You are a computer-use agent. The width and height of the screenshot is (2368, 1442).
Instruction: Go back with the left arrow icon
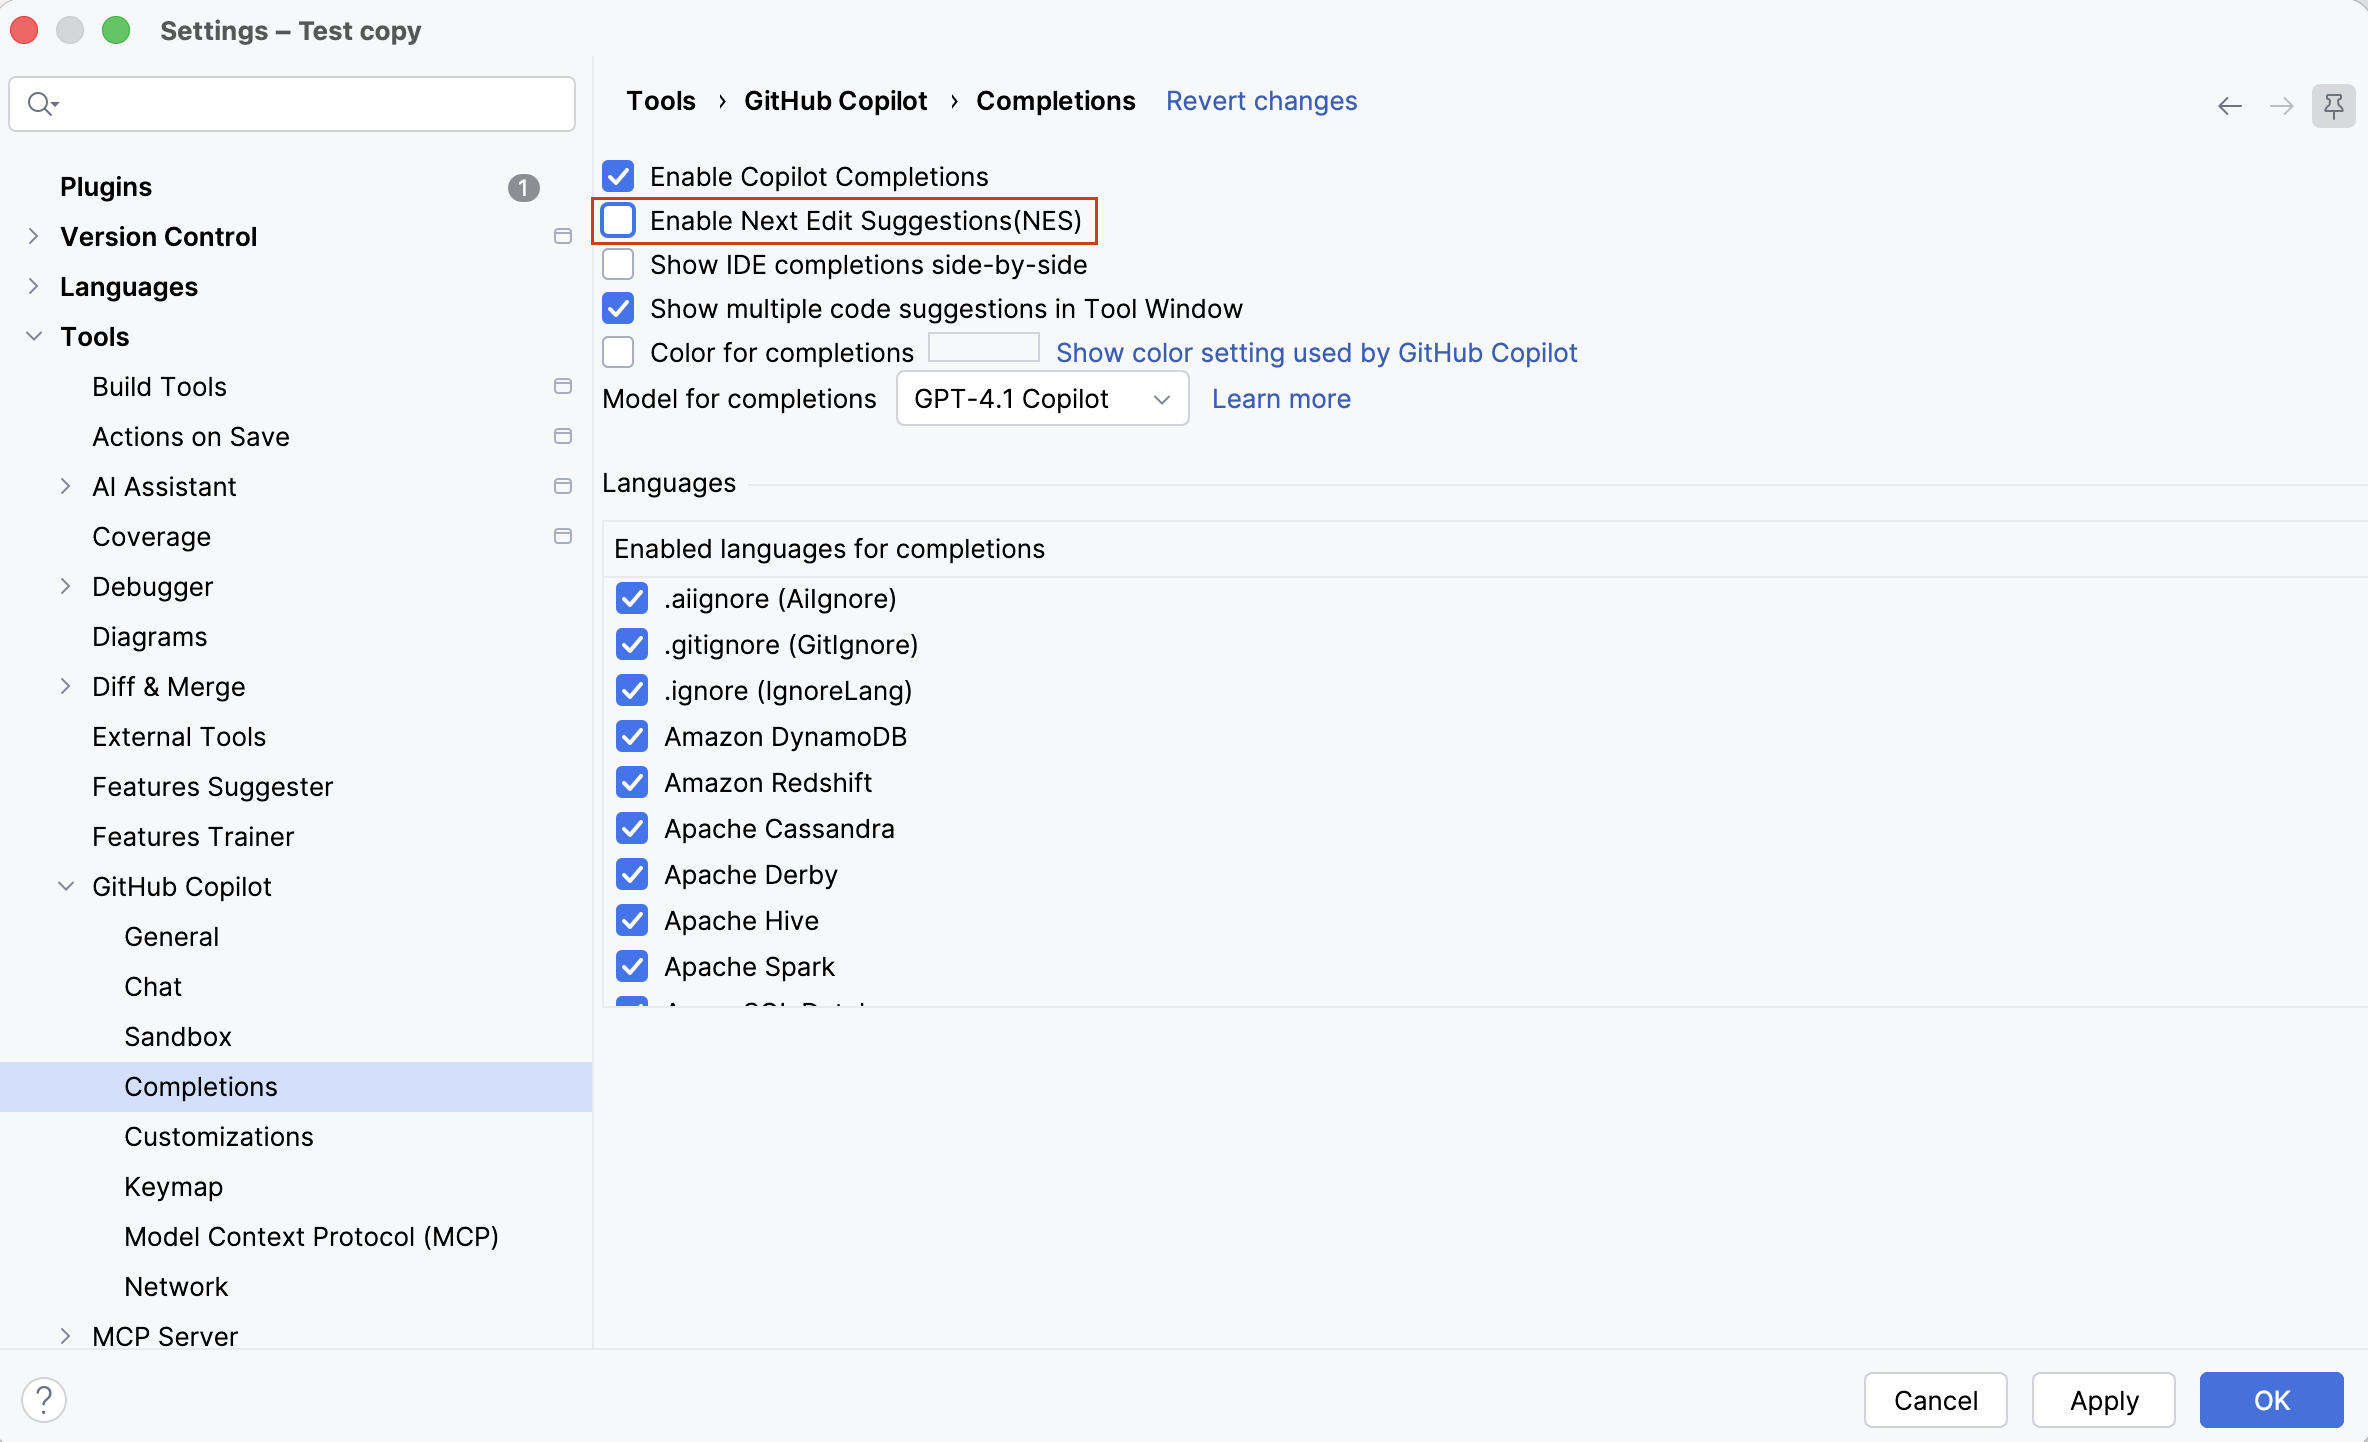tap(2229, 106)
